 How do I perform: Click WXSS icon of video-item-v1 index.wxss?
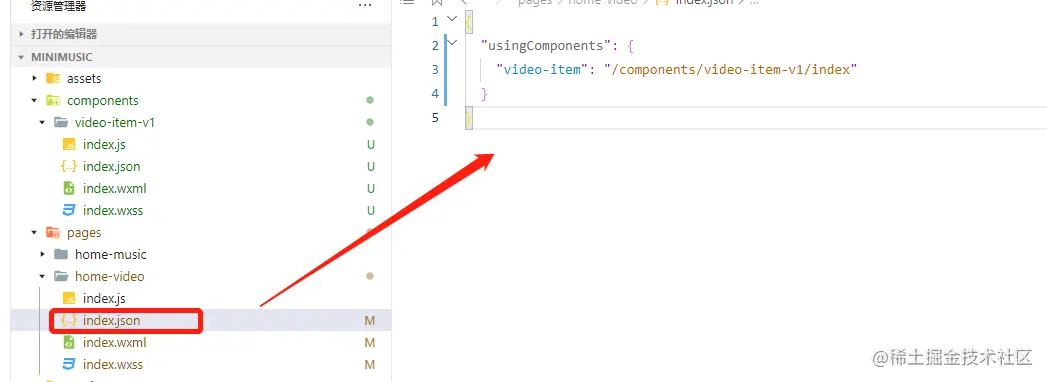(69, 210)
